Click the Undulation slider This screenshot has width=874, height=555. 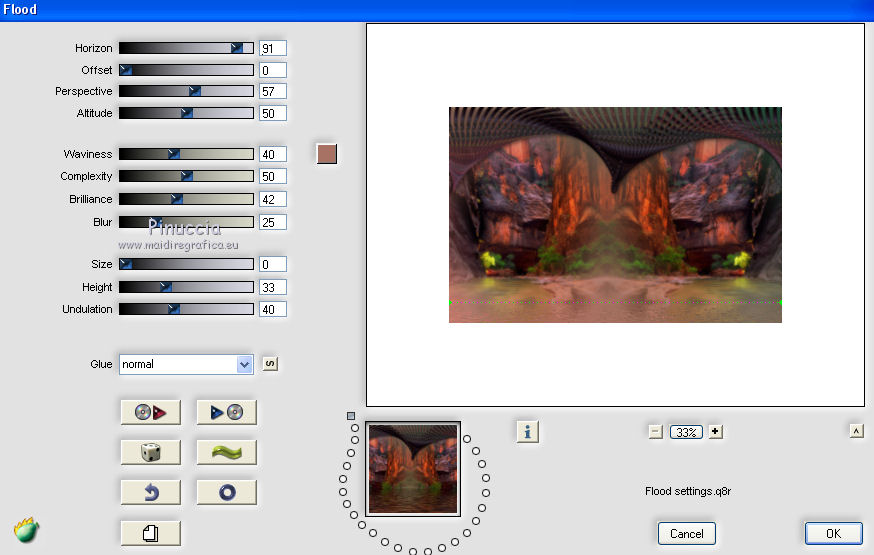186,309
